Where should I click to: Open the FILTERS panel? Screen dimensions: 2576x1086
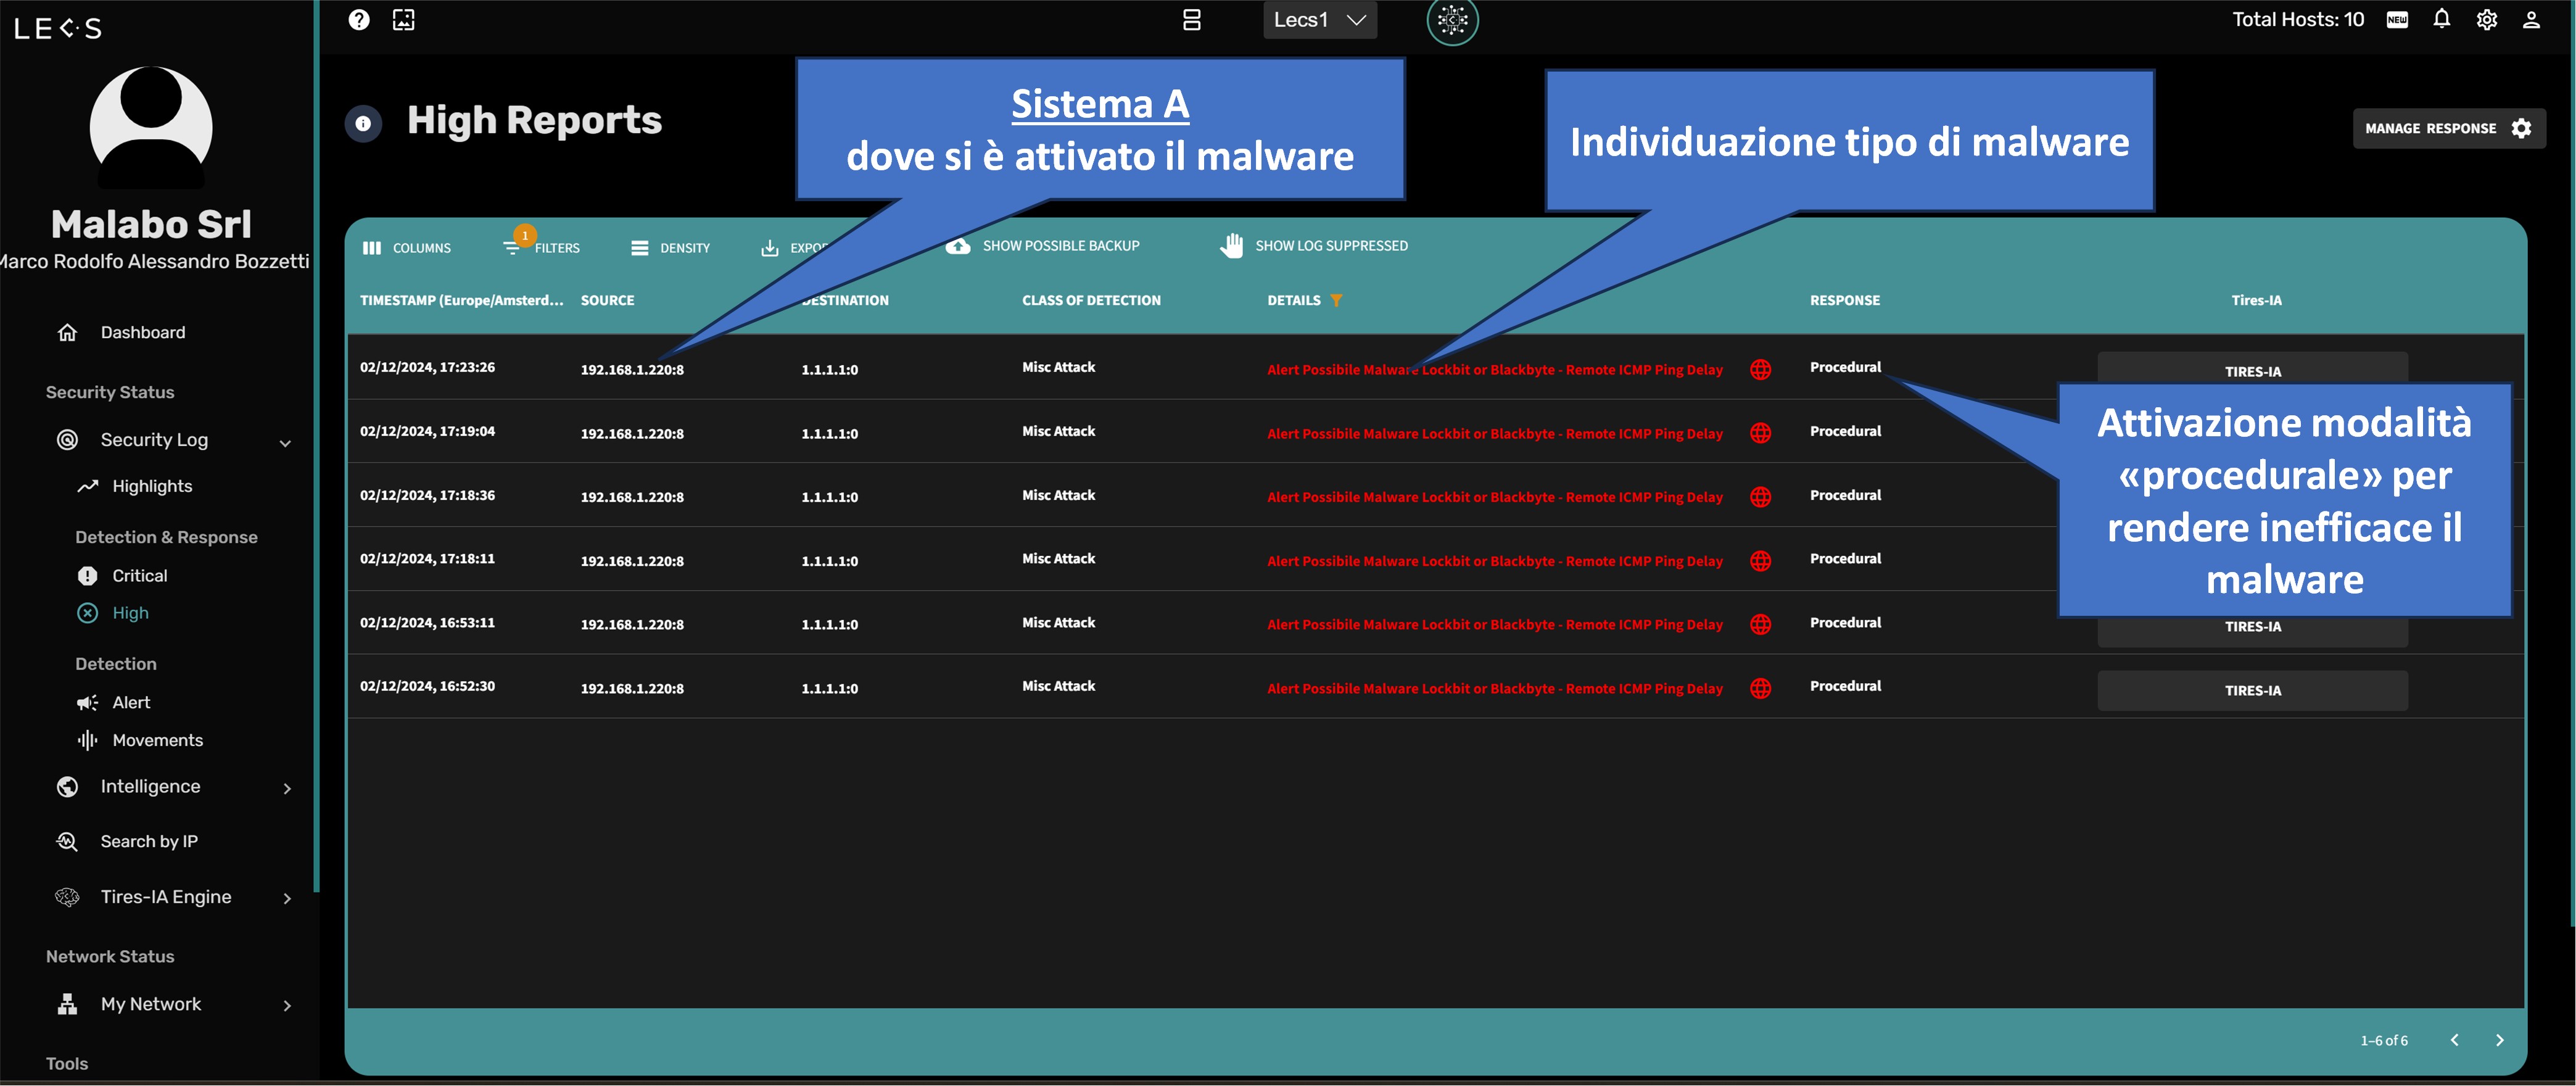pyautogui.click(x=541, y=247)
